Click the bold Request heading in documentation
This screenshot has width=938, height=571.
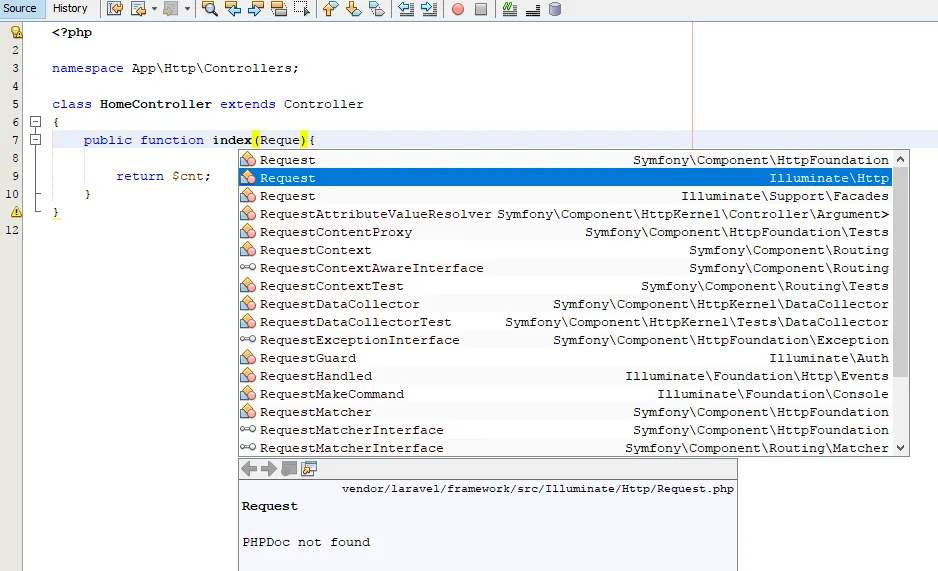(269, 506)
